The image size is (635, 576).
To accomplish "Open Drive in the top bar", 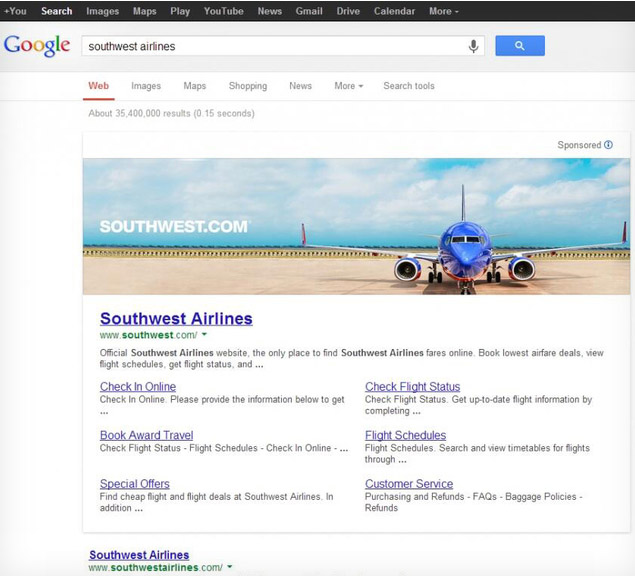I will tap(348, 11).
